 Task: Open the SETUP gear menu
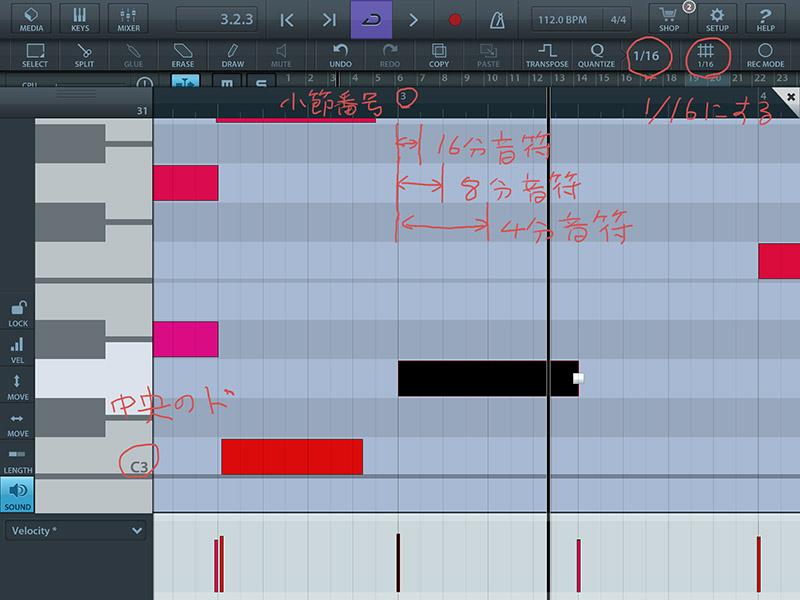click(x=717, y=19)
